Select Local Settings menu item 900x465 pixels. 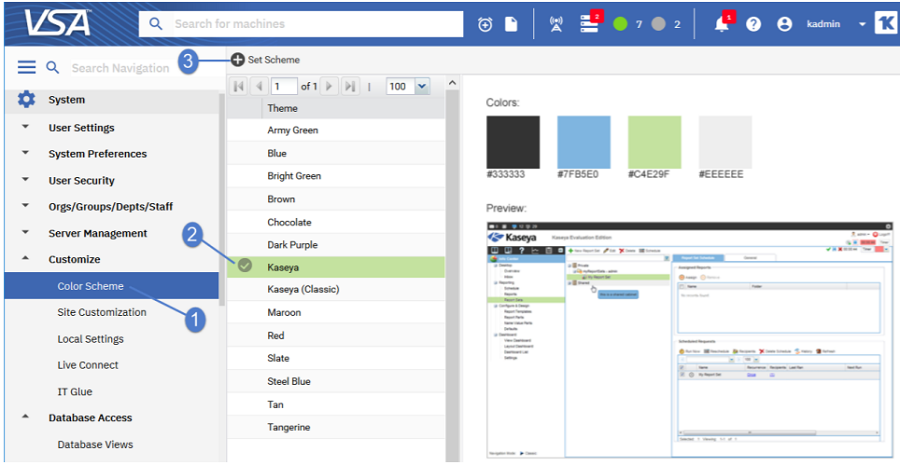90,339
